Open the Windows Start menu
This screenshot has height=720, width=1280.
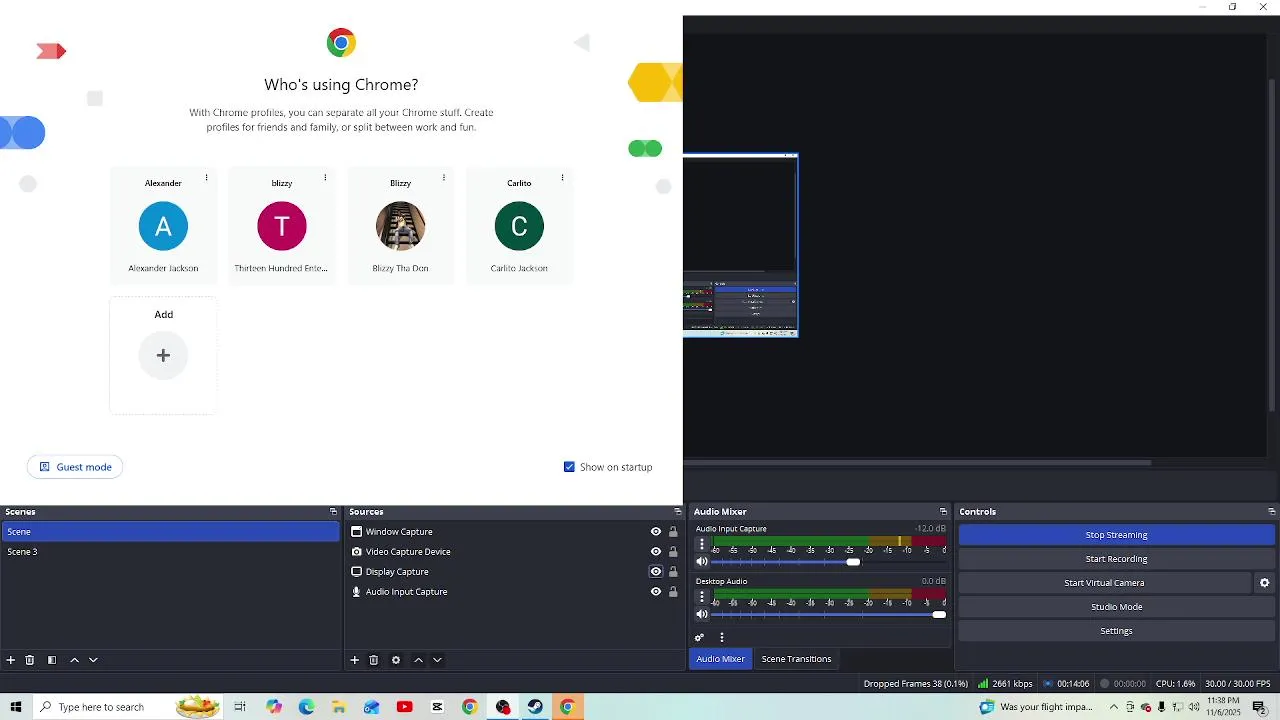tap(16, 707)
